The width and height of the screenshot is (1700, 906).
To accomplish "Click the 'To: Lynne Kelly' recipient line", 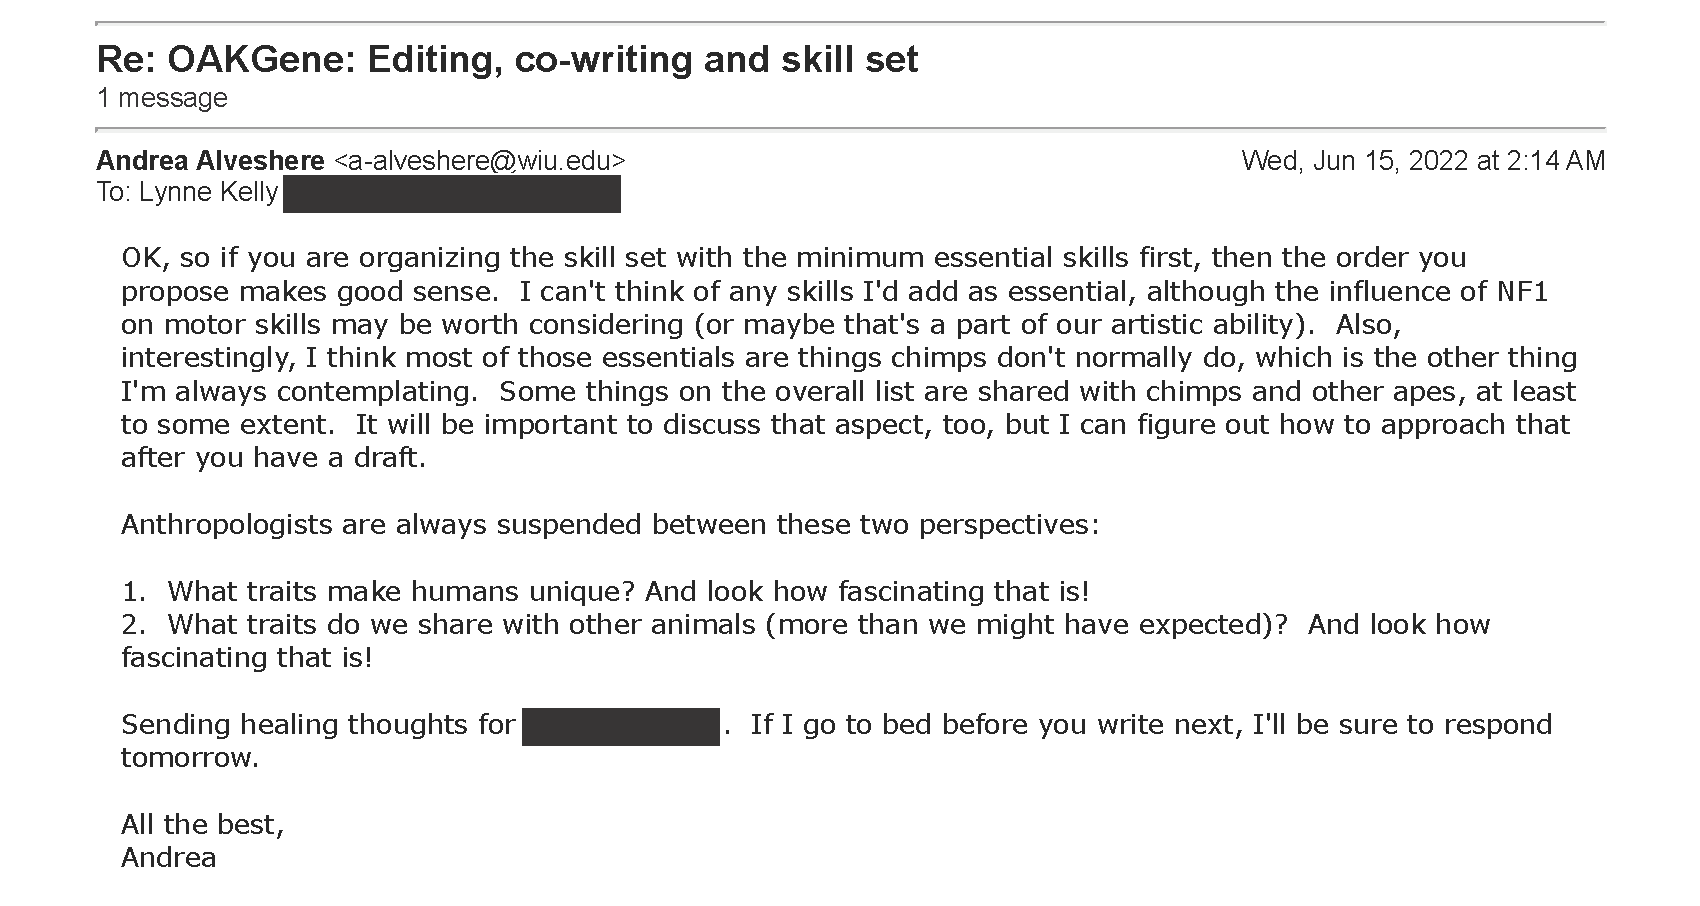I will pos(187,192).
